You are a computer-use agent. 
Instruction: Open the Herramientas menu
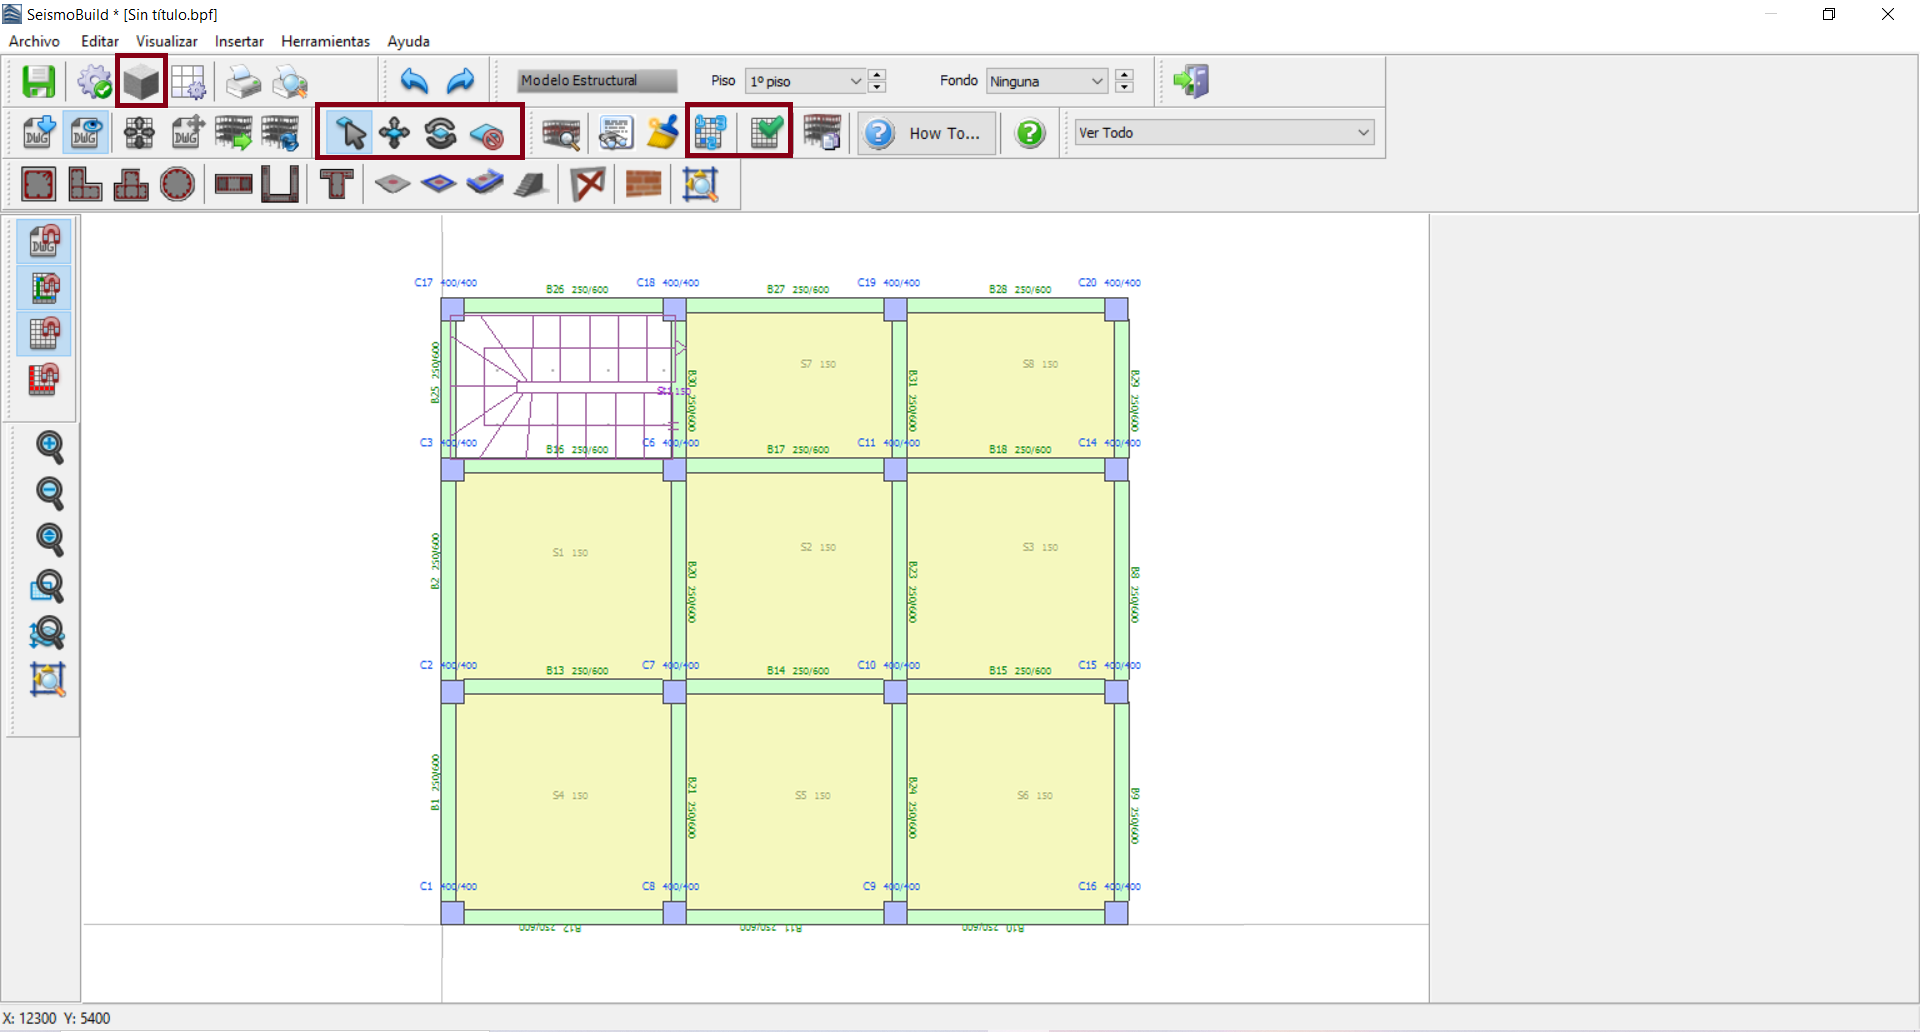[x=325, y=41]
